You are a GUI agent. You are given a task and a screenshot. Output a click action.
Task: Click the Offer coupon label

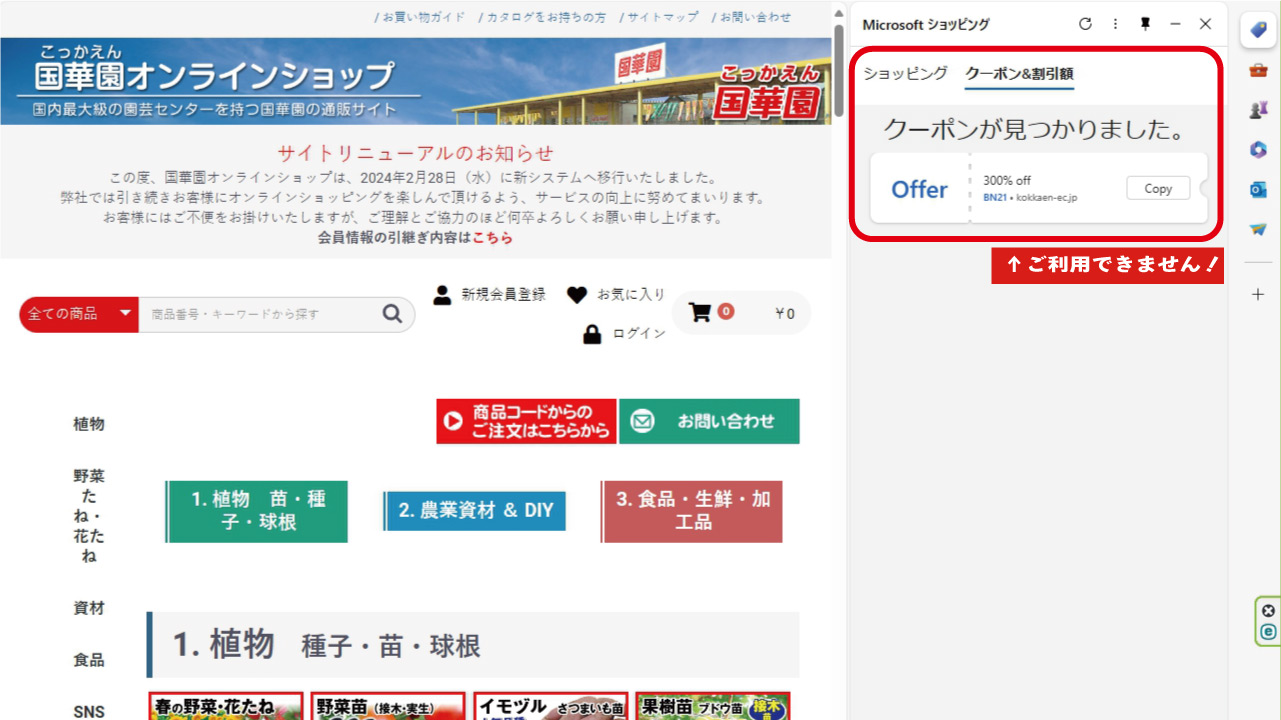click(x=919, y=189)
